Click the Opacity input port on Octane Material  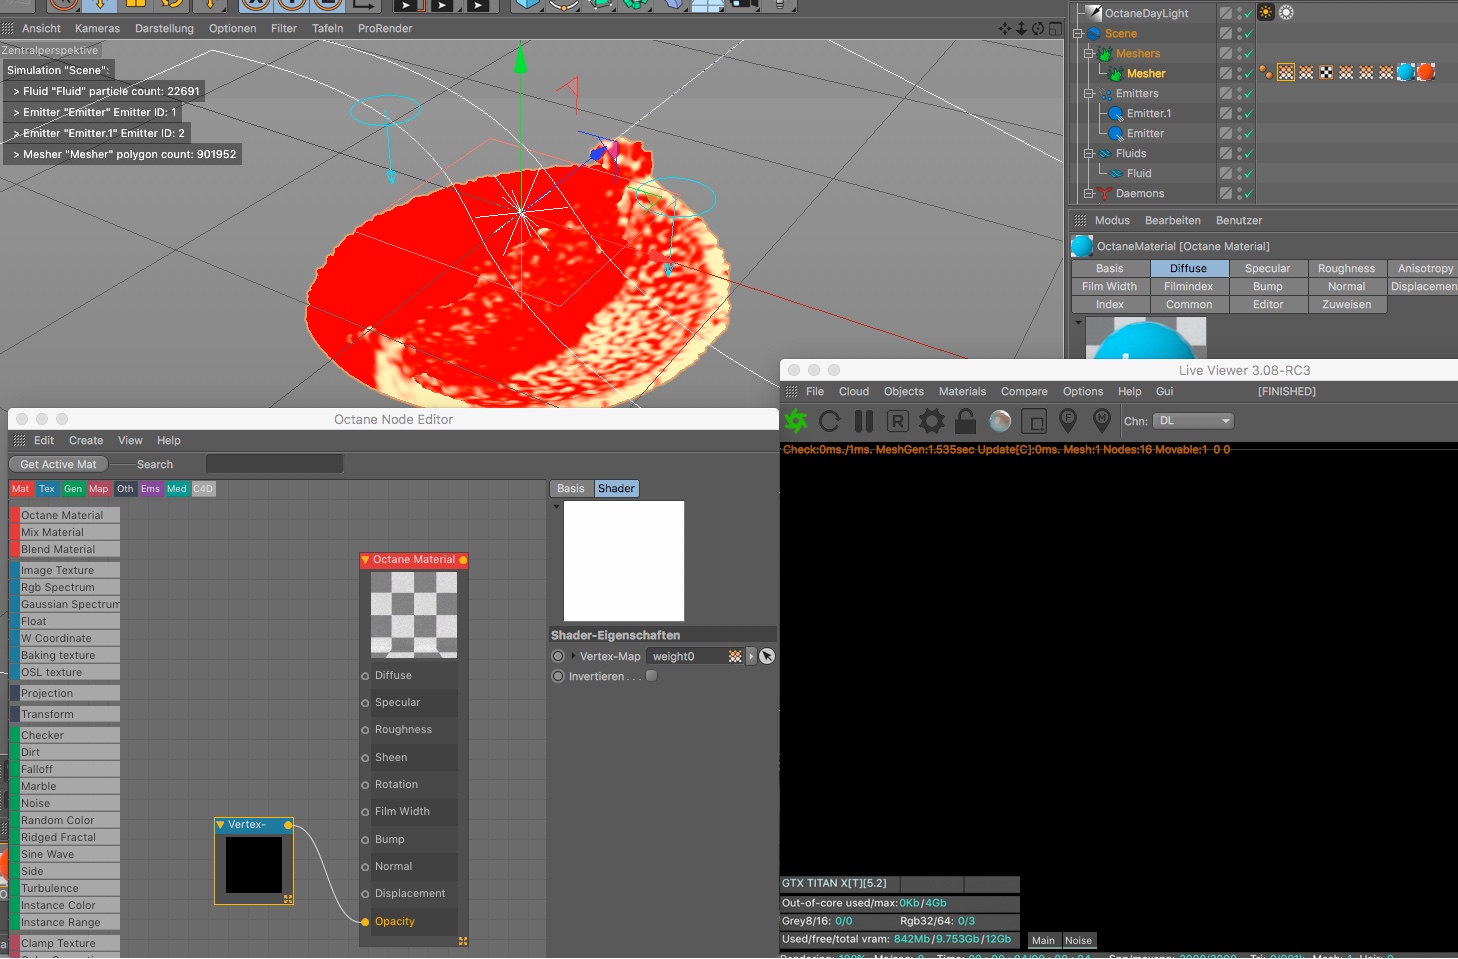(x=365, y=922)
